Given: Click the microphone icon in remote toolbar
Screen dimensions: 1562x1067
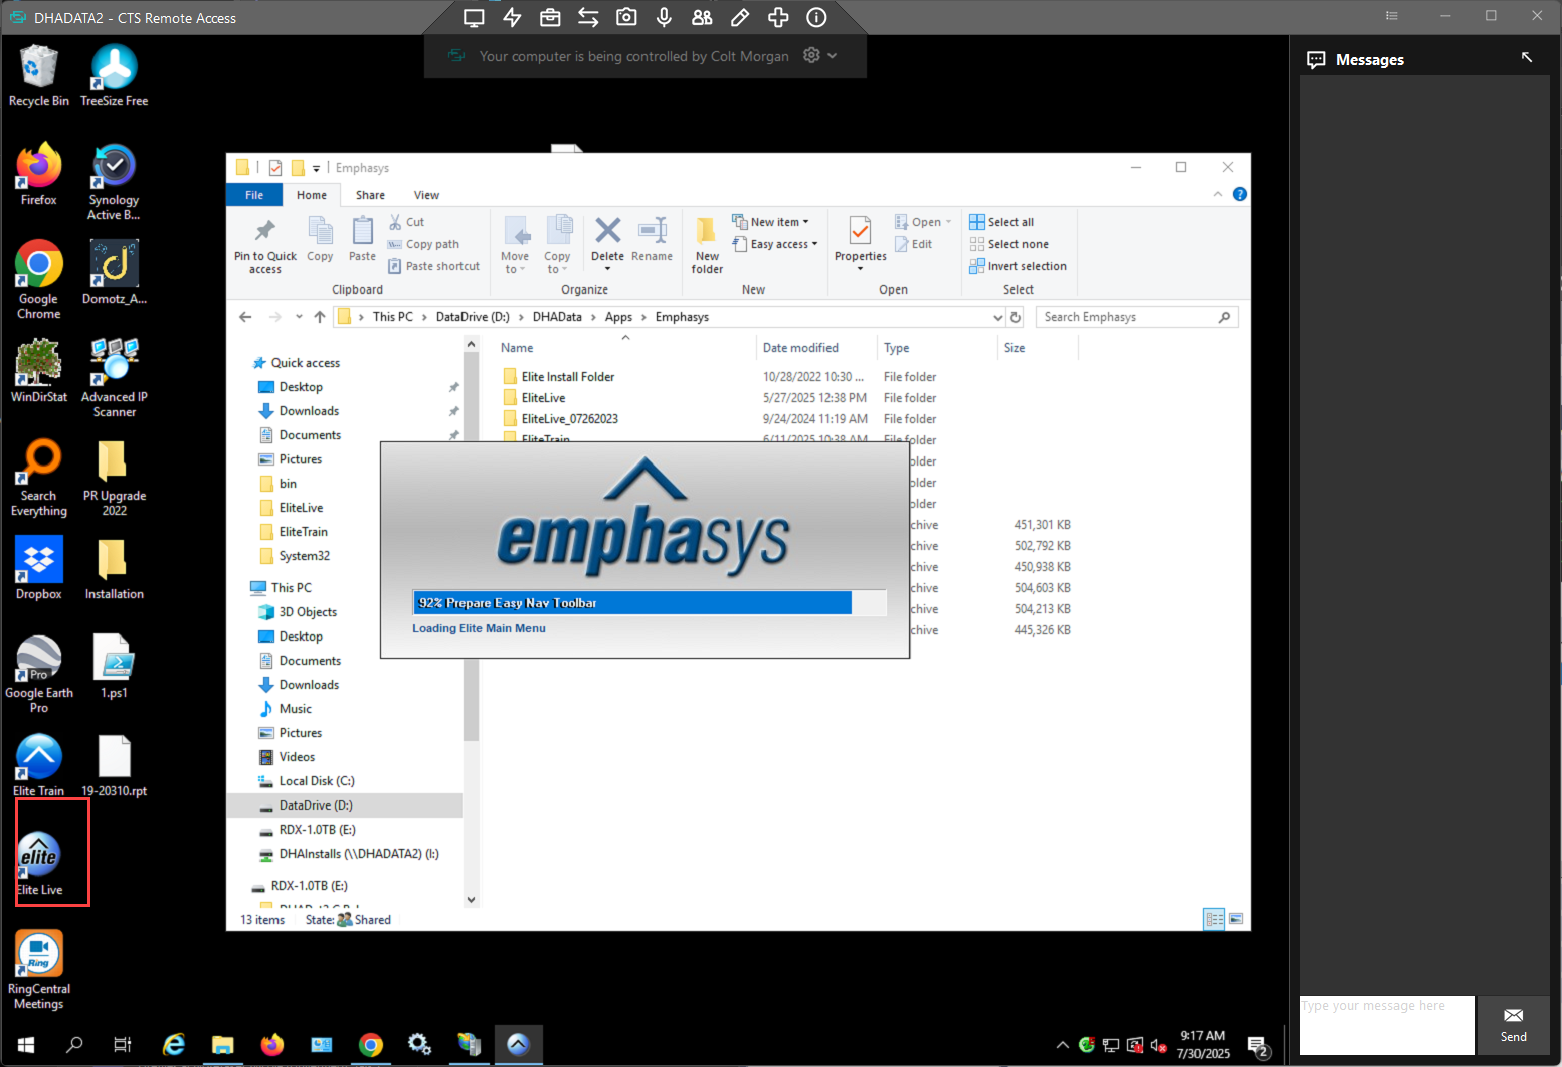Looking at the screenshot, I should pyautogui.click(x=664, y=17).
